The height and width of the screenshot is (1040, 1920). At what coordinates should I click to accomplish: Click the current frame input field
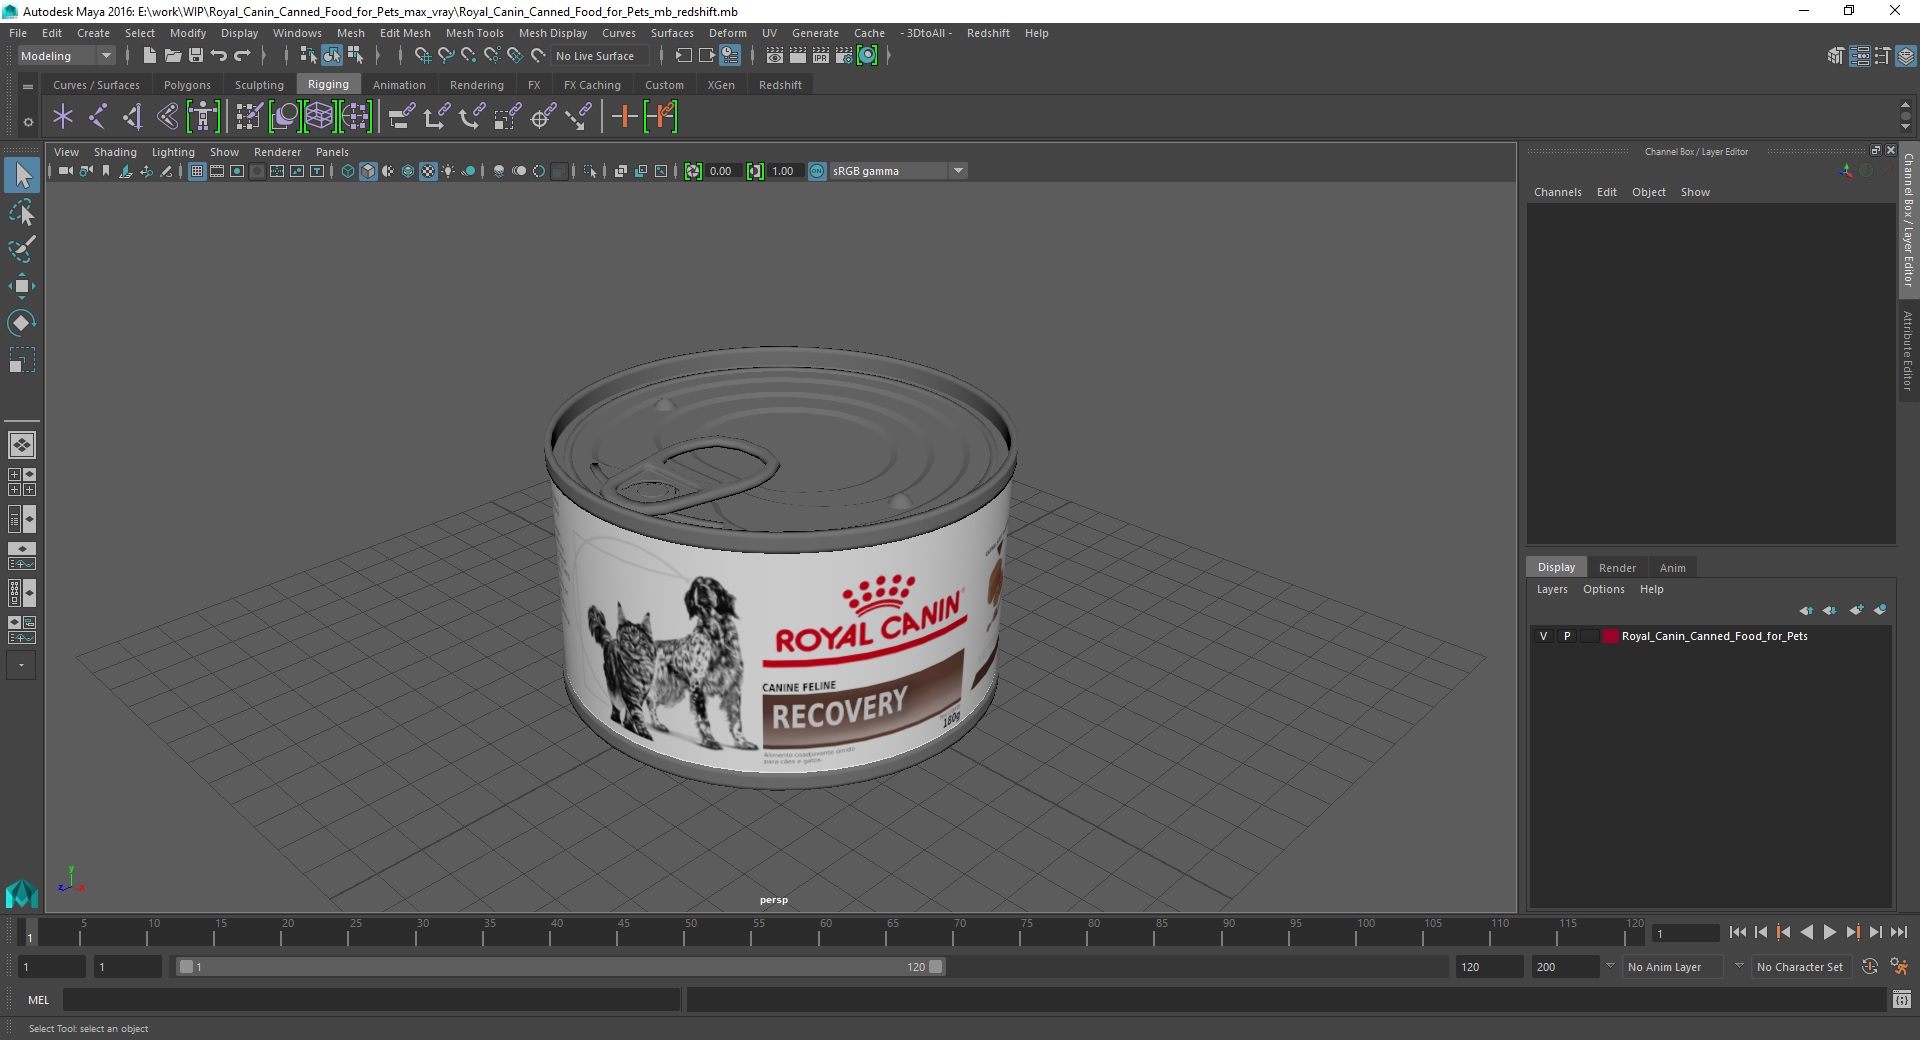(x=1686, y=934)
